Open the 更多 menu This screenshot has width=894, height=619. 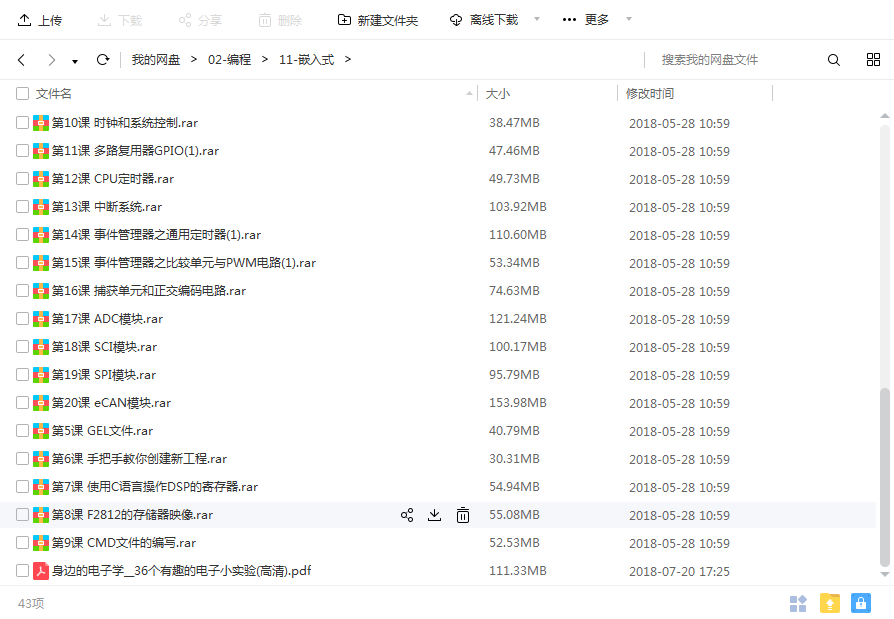pos(586,20)
